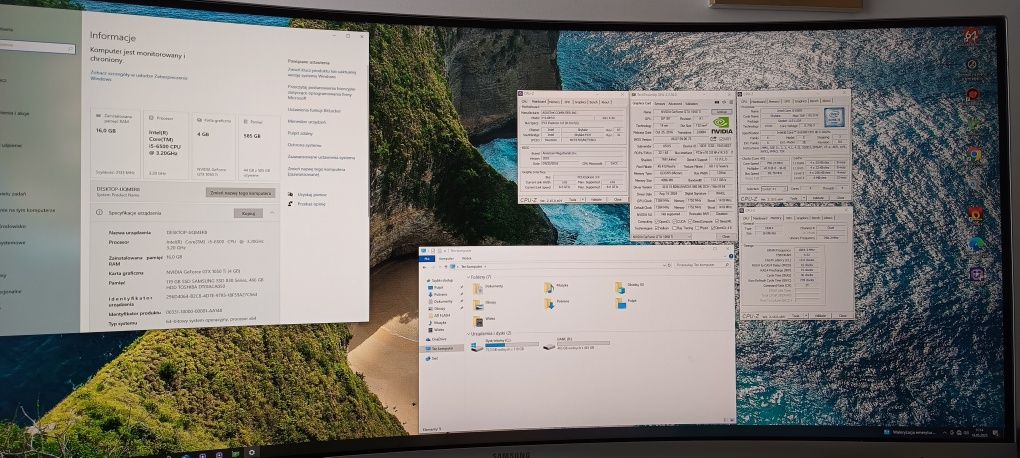Select the DANE (D:) drive icon
The width and height of the screenshot is (1020, 458).
pos(549,347)
